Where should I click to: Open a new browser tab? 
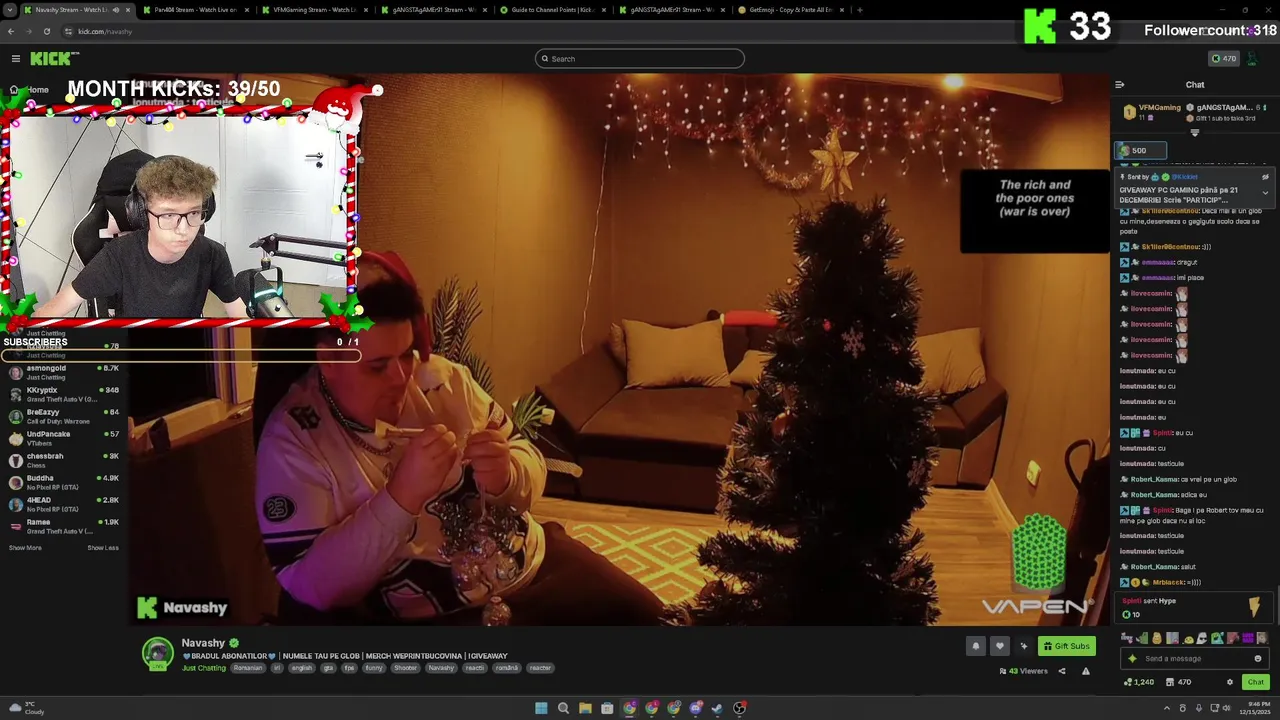pos(860,10)
